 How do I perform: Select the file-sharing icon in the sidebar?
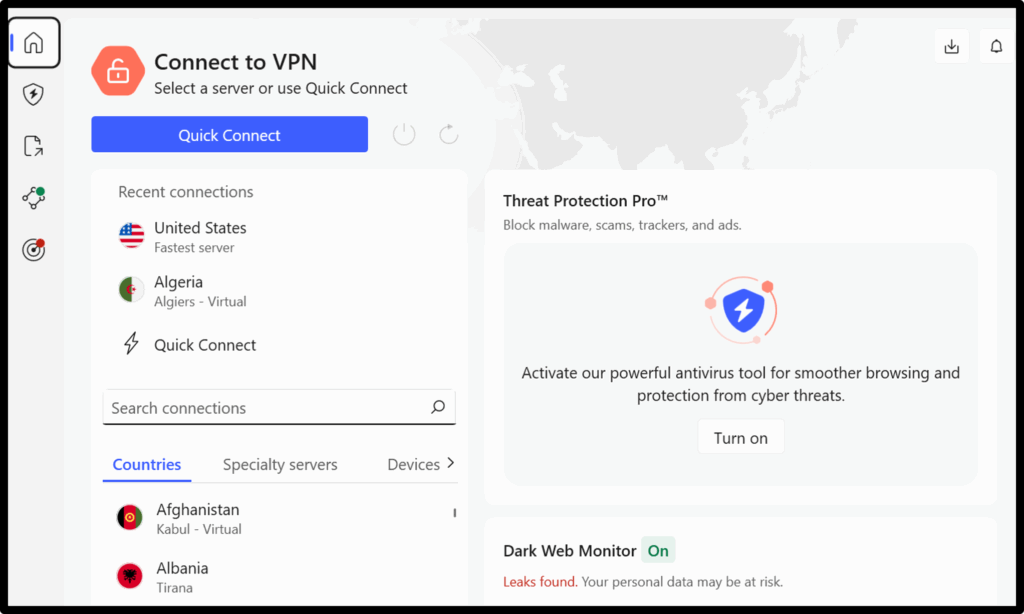(33, 146)
